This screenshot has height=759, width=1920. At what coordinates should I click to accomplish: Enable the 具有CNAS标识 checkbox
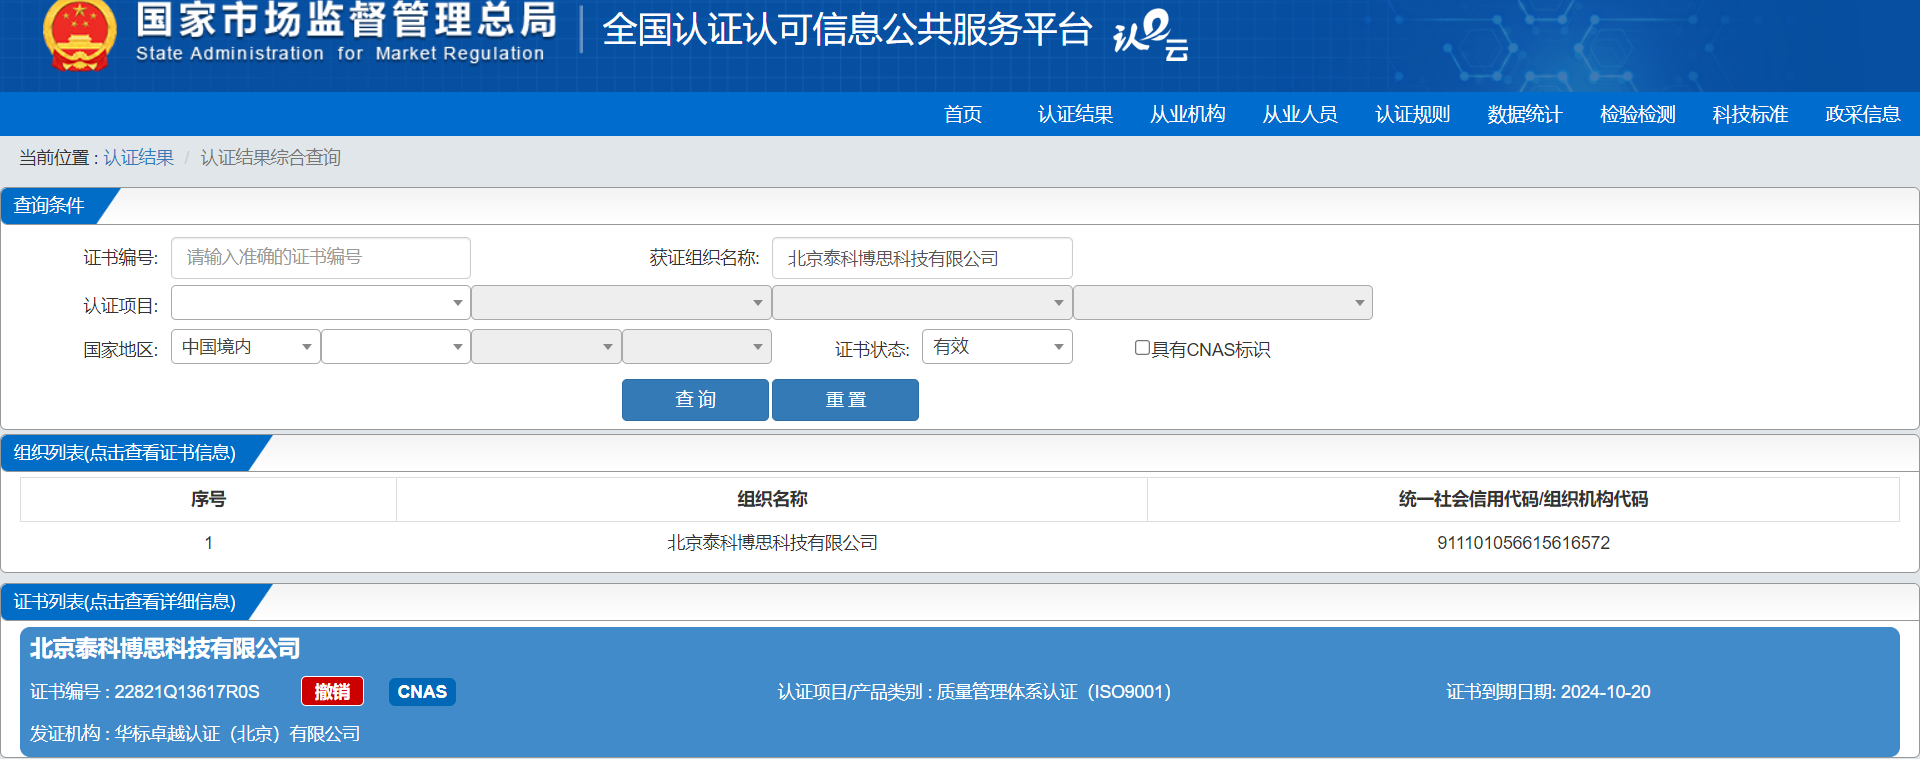click(1142, 348)
